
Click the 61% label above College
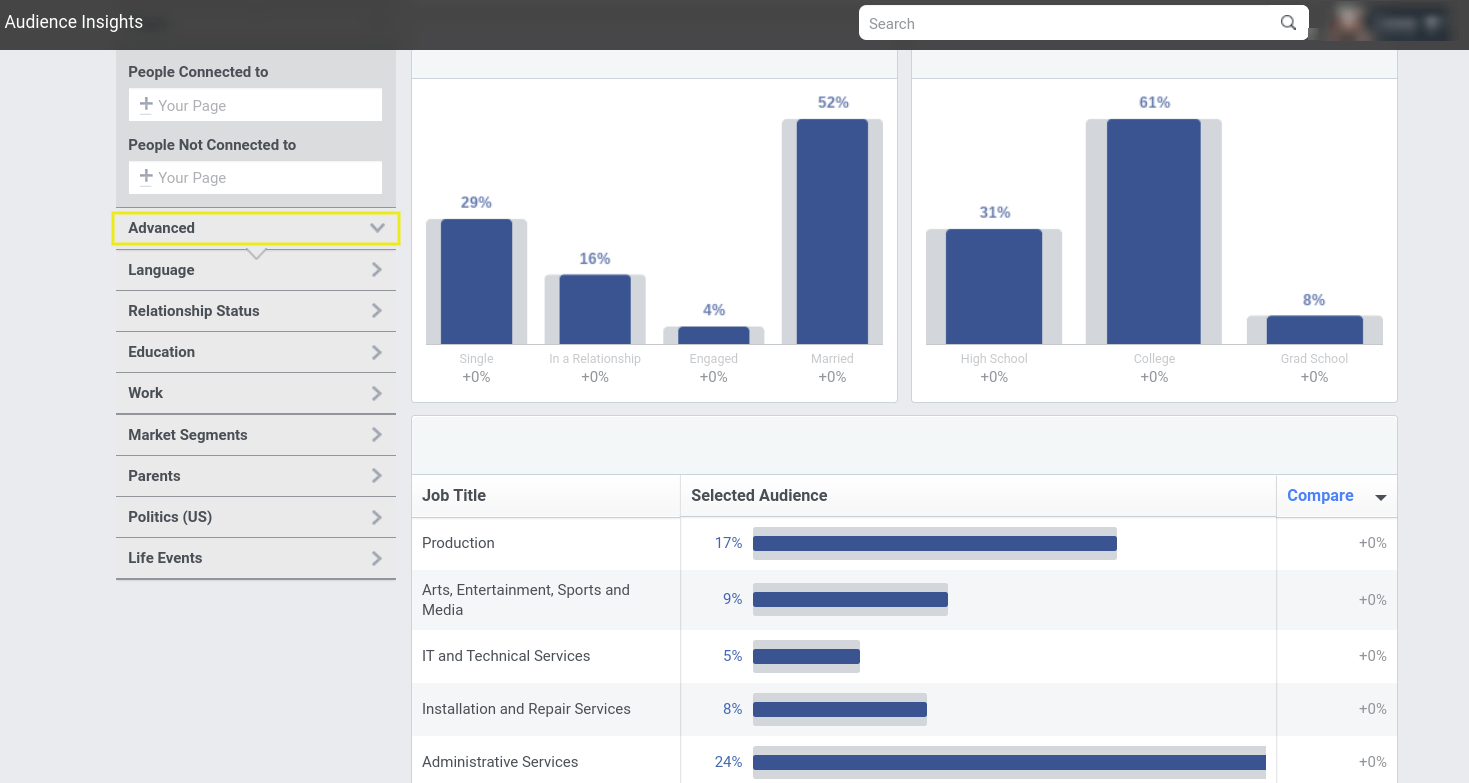pos(1154,102)
